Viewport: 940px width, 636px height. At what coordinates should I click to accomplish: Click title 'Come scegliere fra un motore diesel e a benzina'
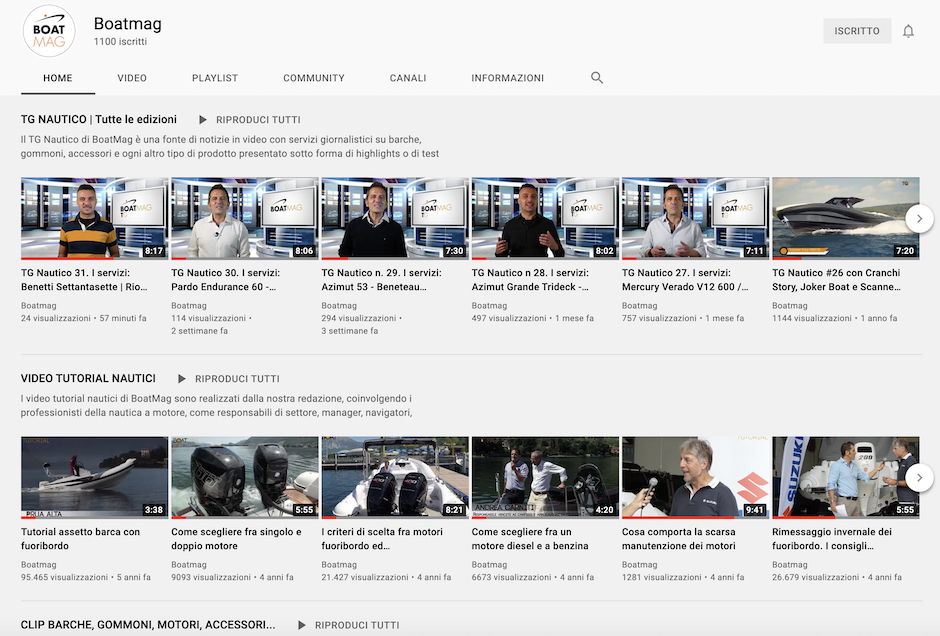point(530,539)
